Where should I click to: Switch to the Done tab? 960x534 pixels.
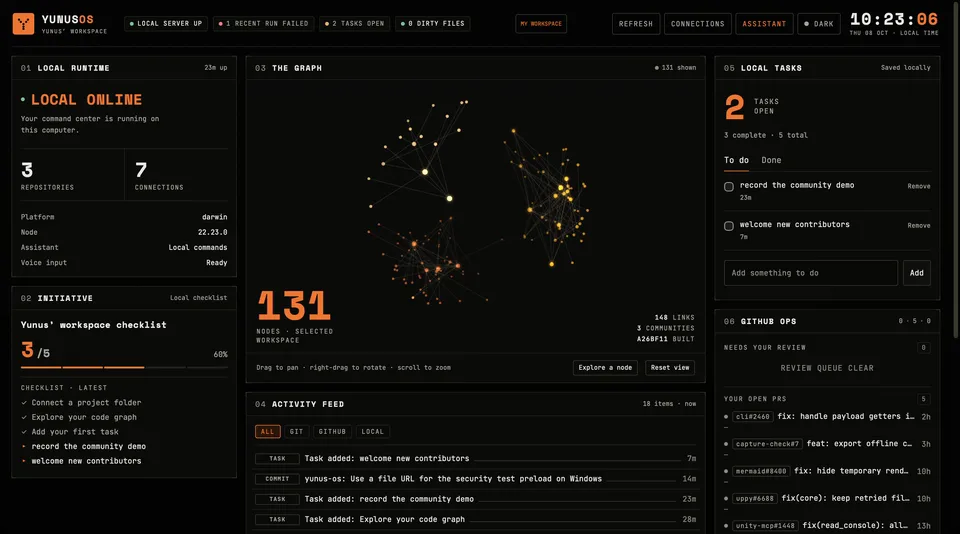click(771, 160)
